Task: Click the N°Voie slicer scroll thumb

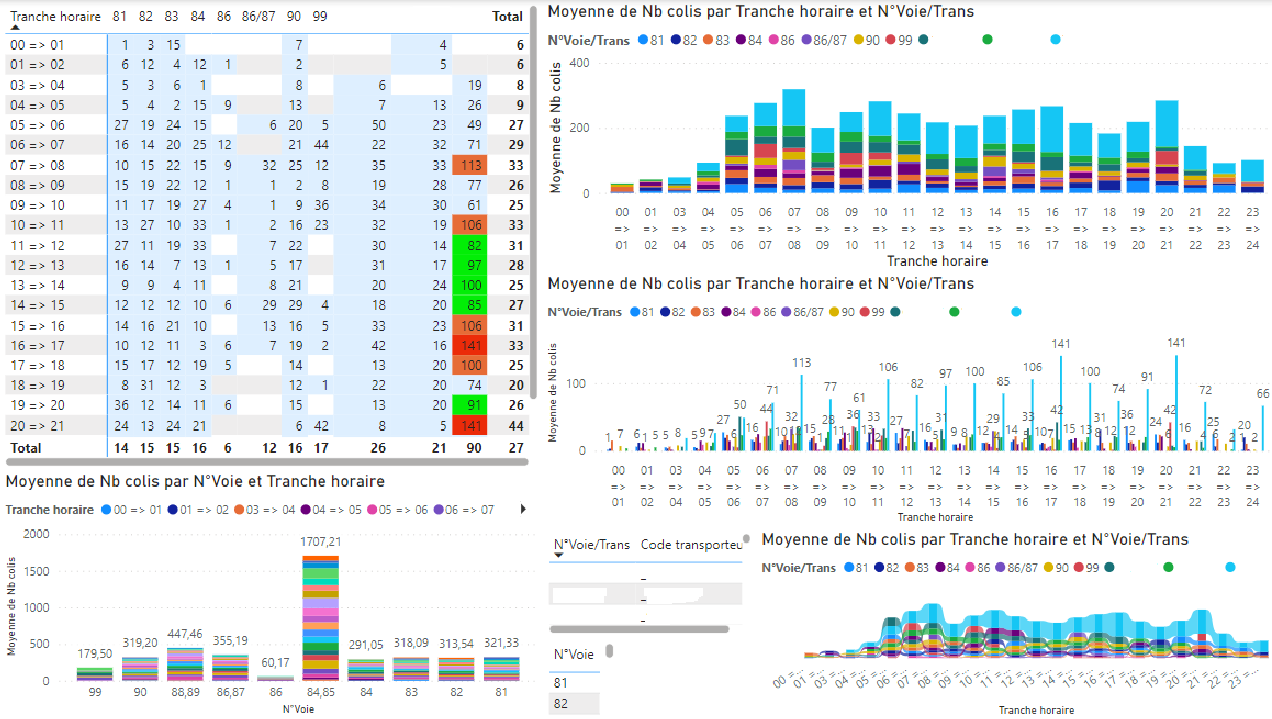Action: (x=609, y=652)
